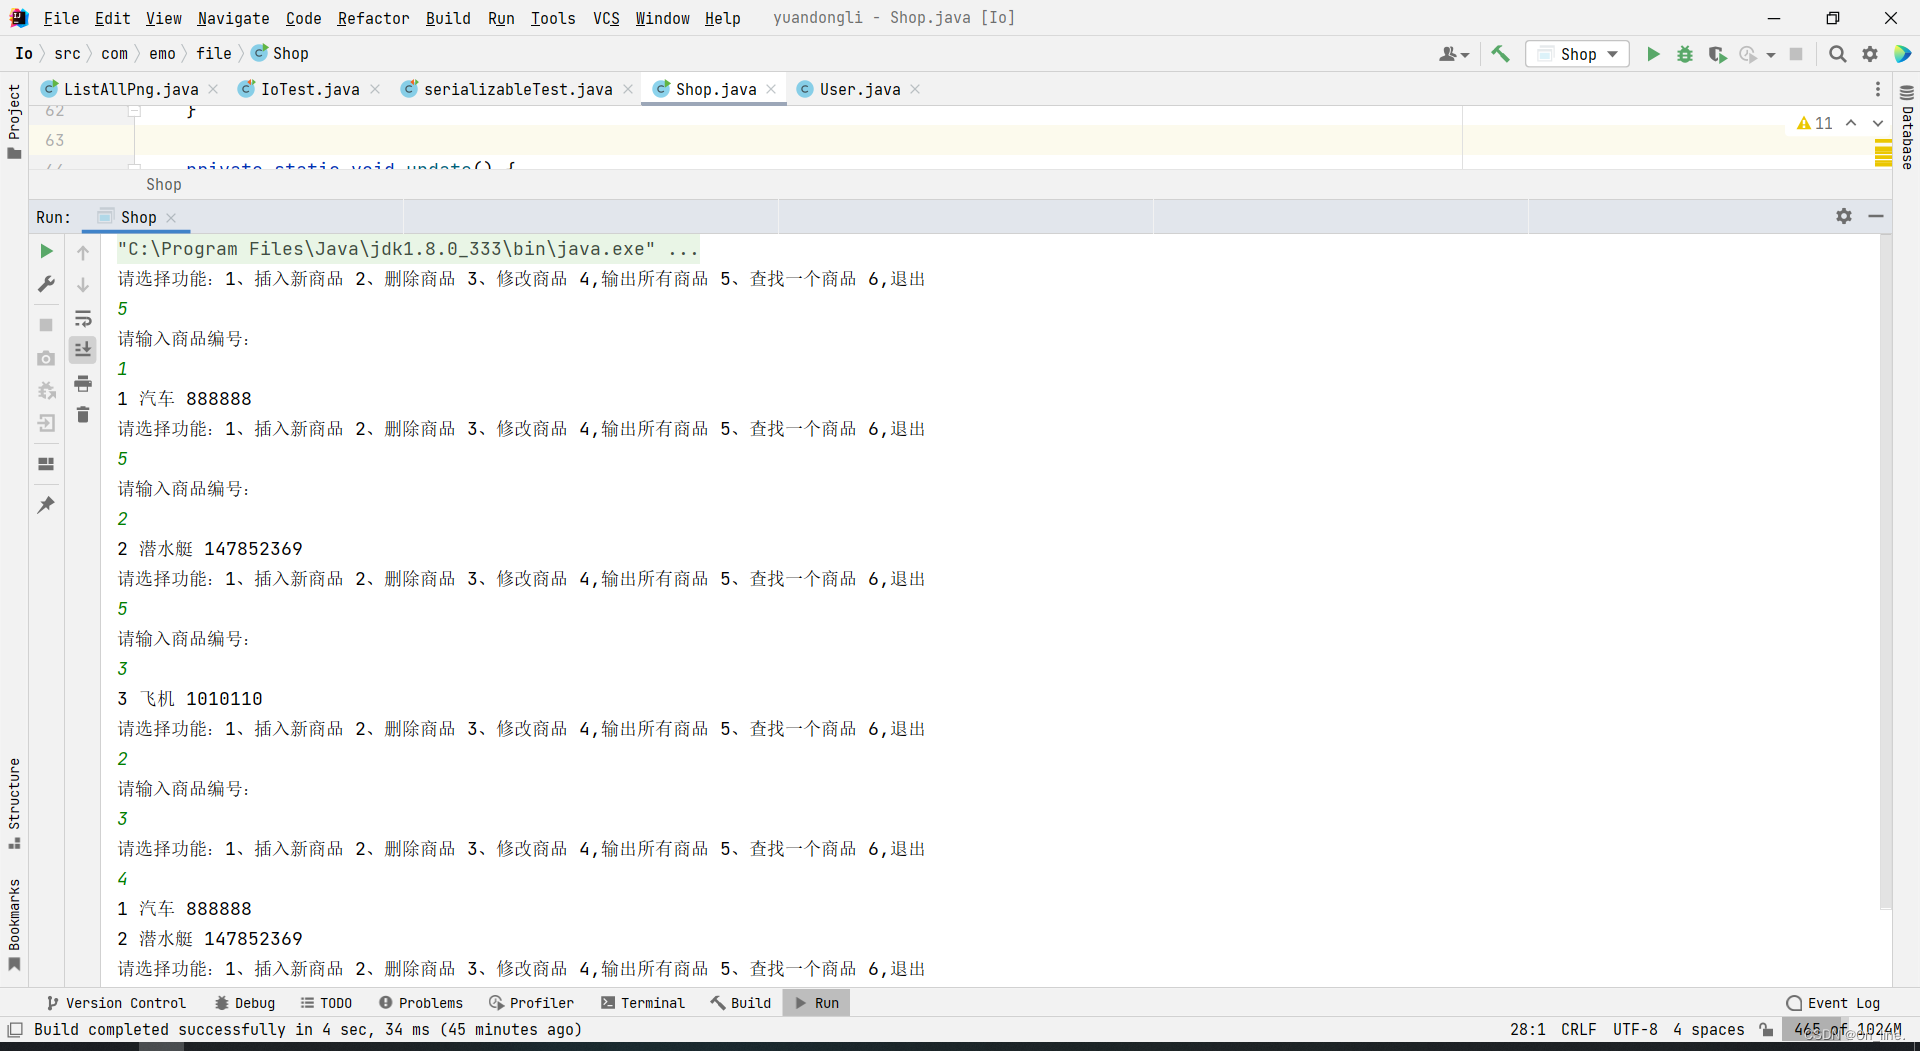The width and height of the screenshot is (1920, 1051).
Task: Open the profiler run dropdown
Action: [1771, 55]
